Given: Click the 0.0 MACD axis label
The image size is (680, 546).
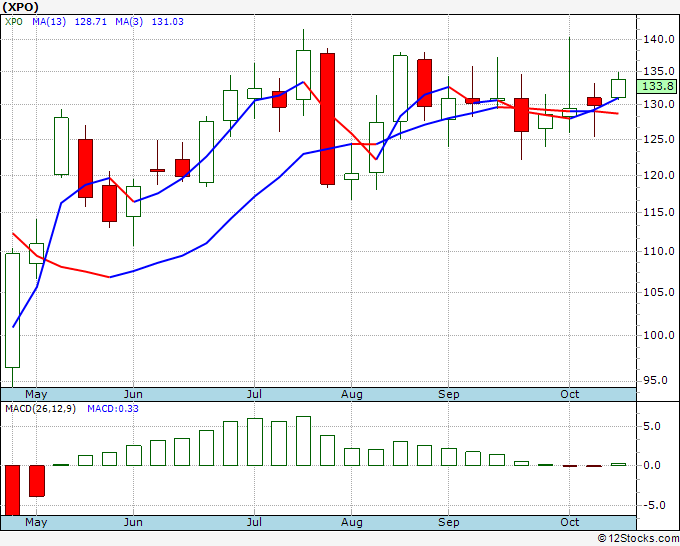Looking at the screenshot, I should [652, 465].
